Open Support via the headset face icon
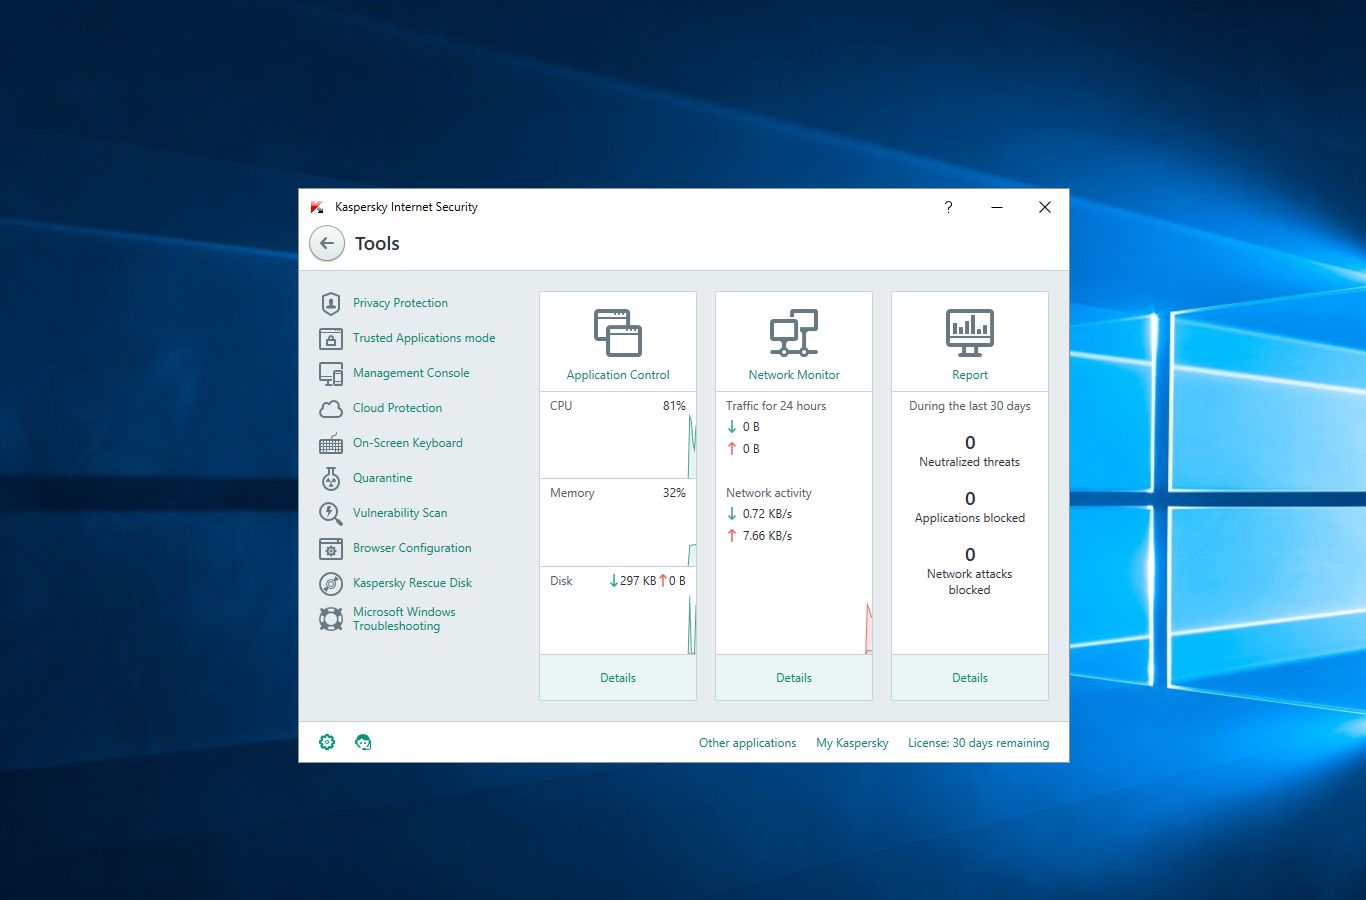1366x900 pixels. click(x=363, y=742)
